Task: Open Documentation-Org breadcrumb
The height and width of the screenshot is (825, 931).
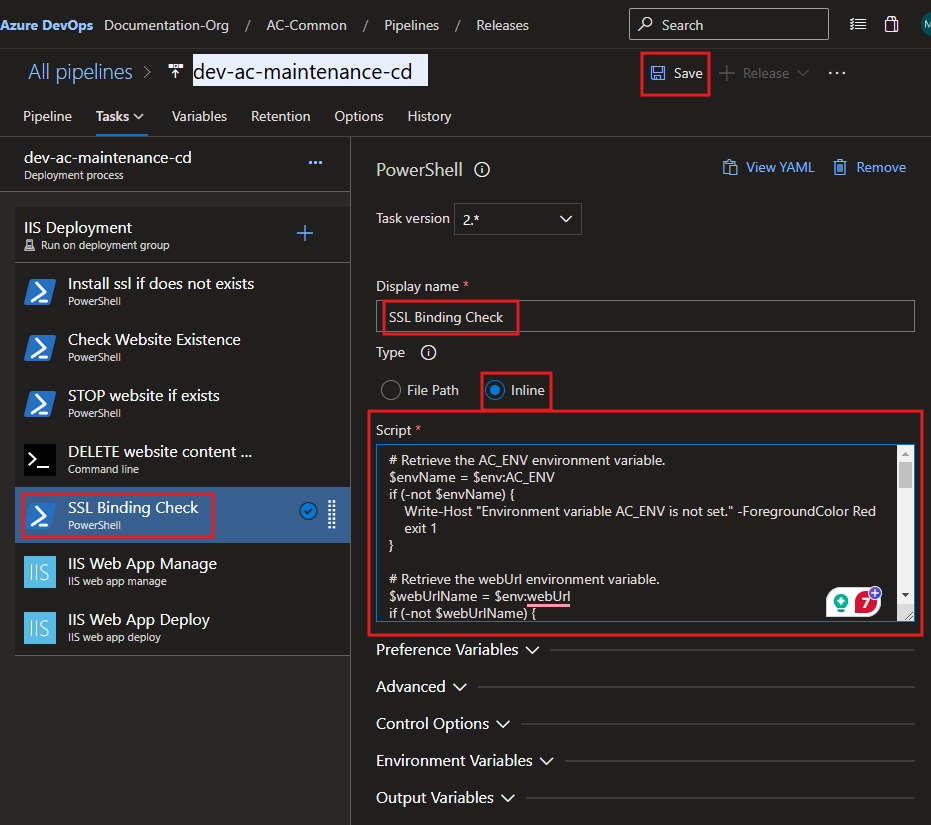Action: point(166,25)
